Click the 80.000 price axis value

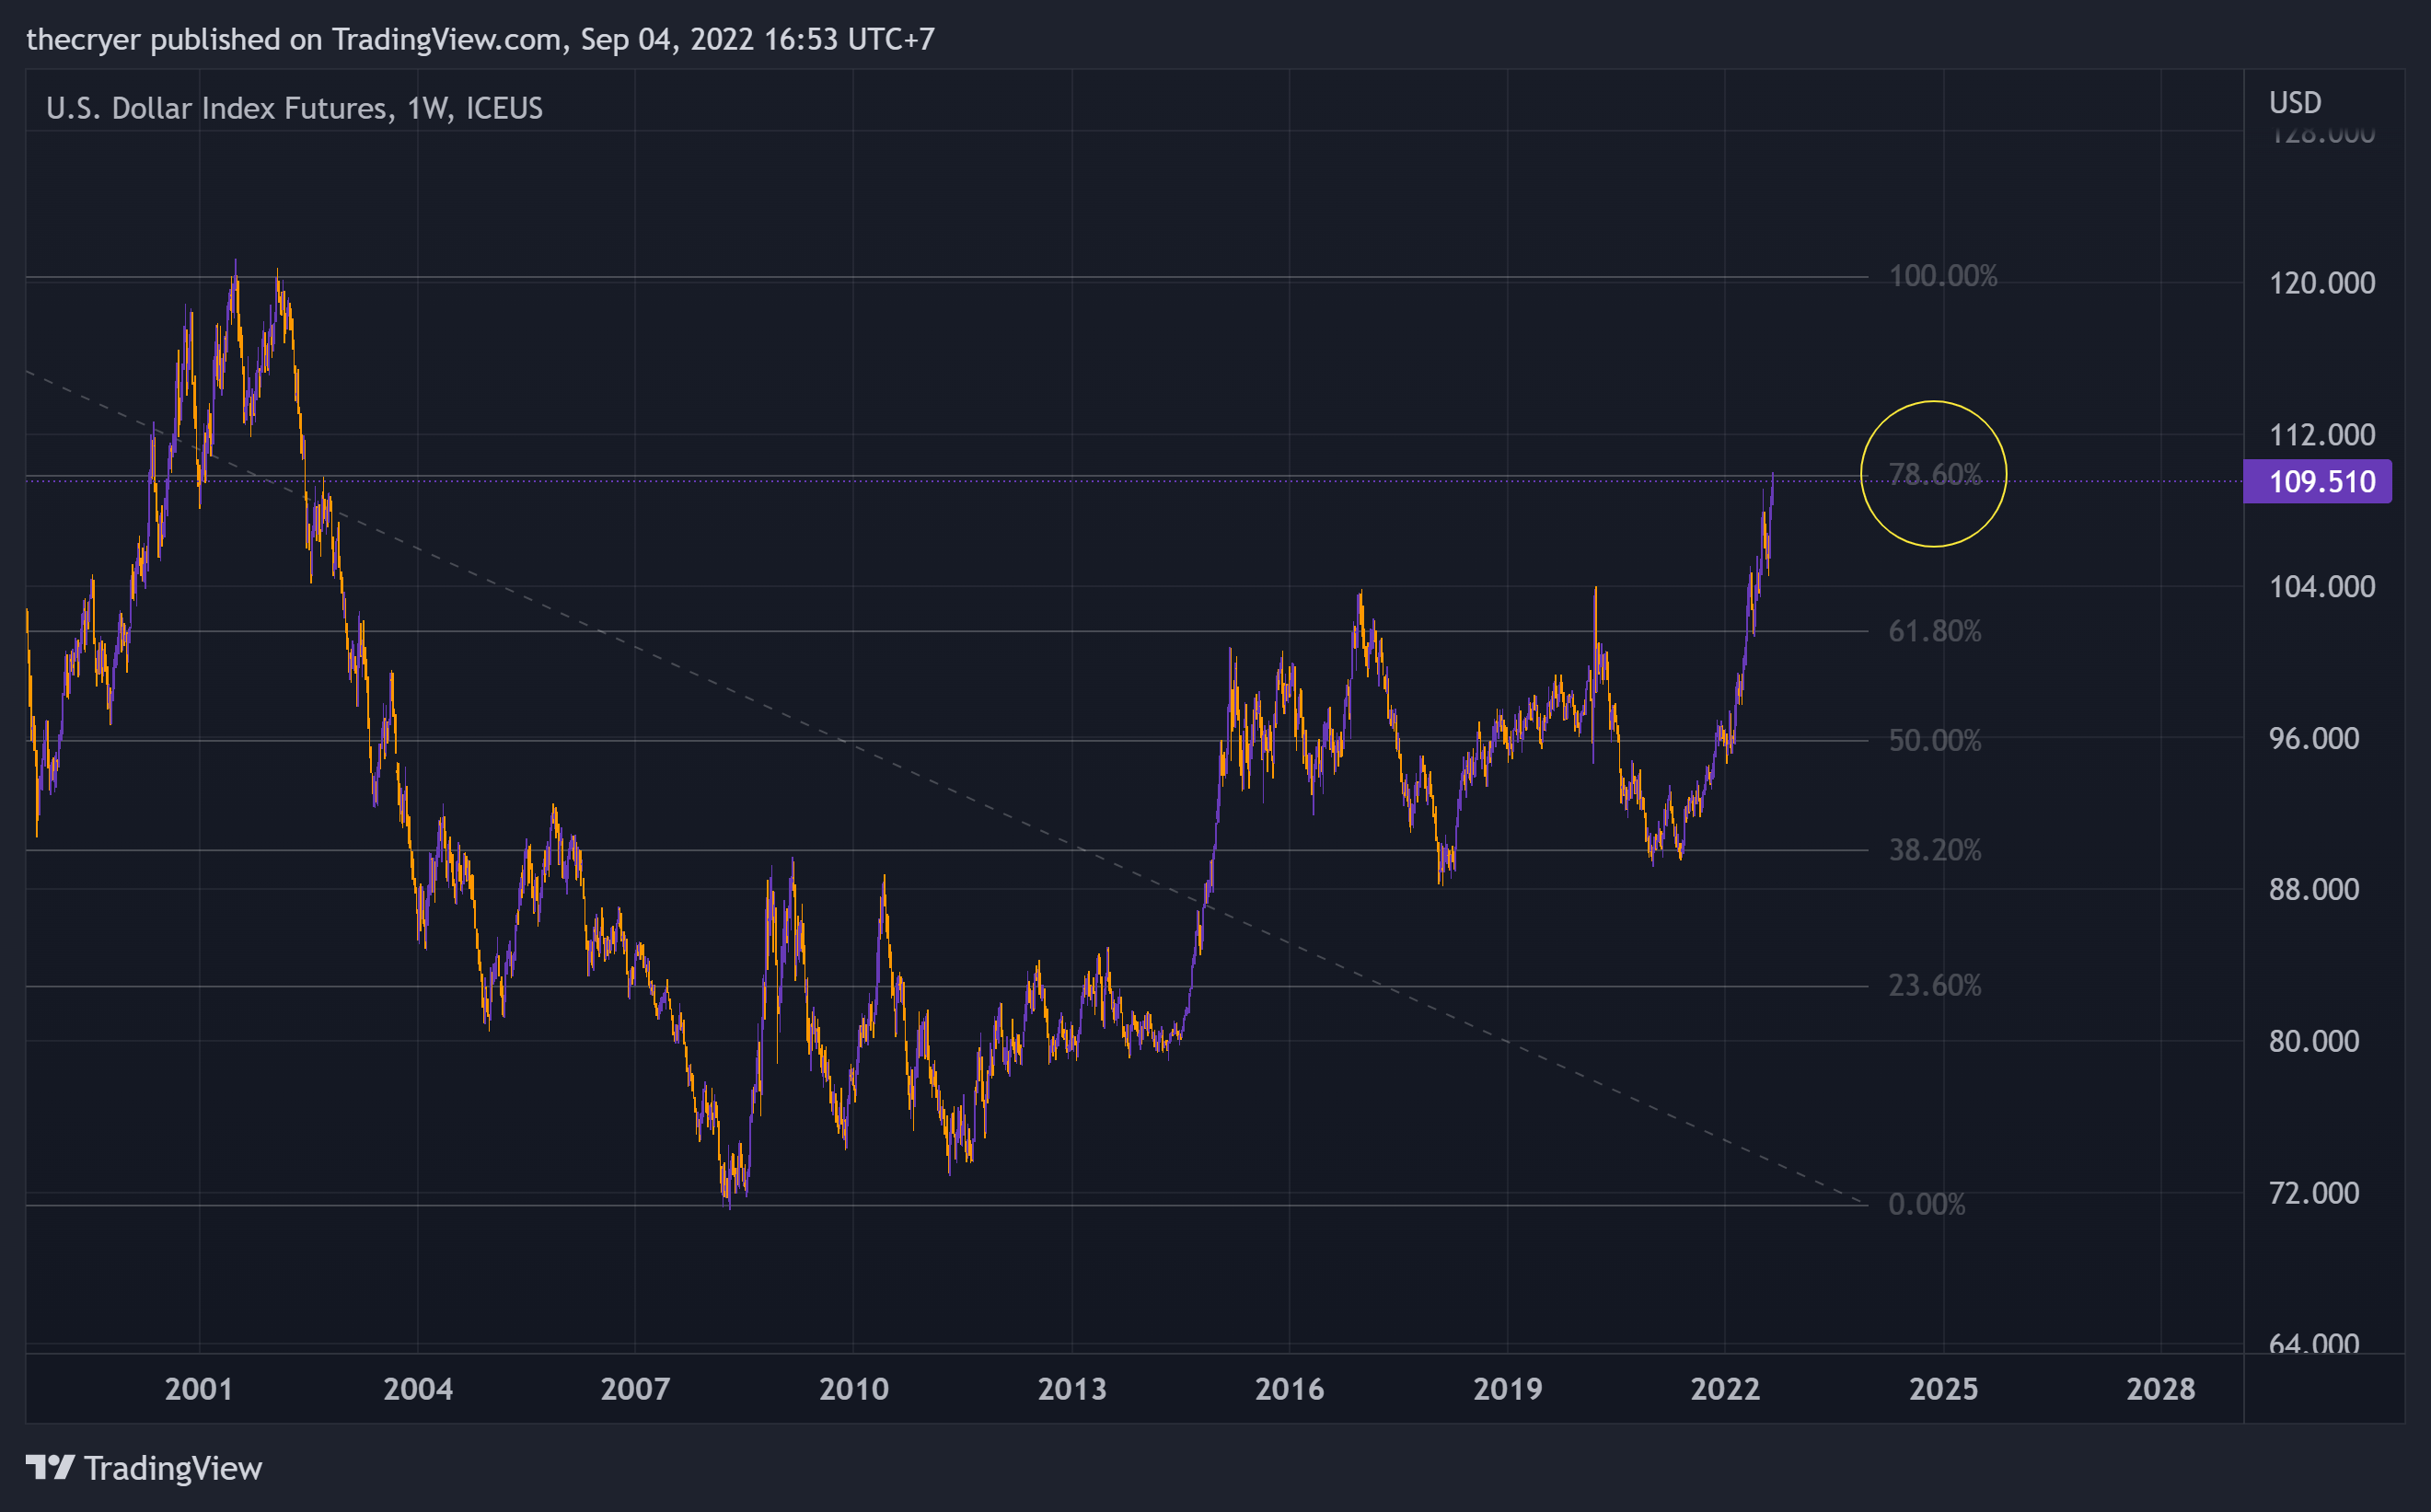(2314, 1041)
